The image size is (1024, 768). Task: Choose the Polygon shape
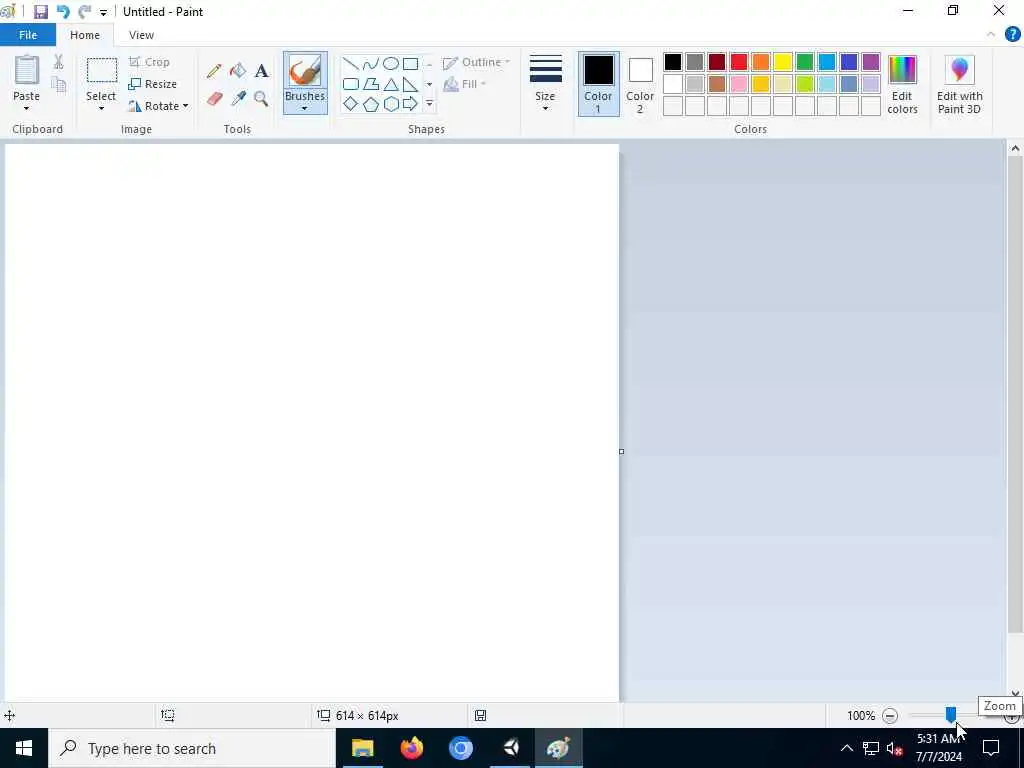click(x=370, y=84)
